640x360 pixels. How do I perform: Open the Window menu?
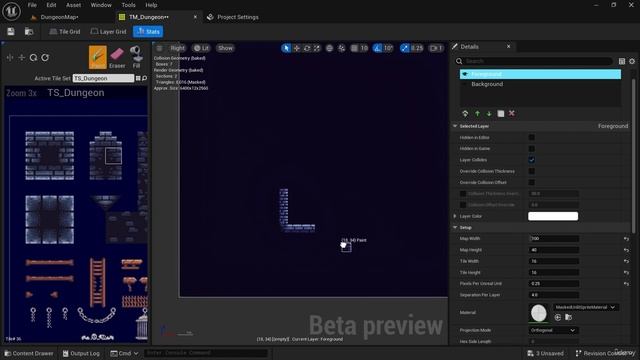101,5
